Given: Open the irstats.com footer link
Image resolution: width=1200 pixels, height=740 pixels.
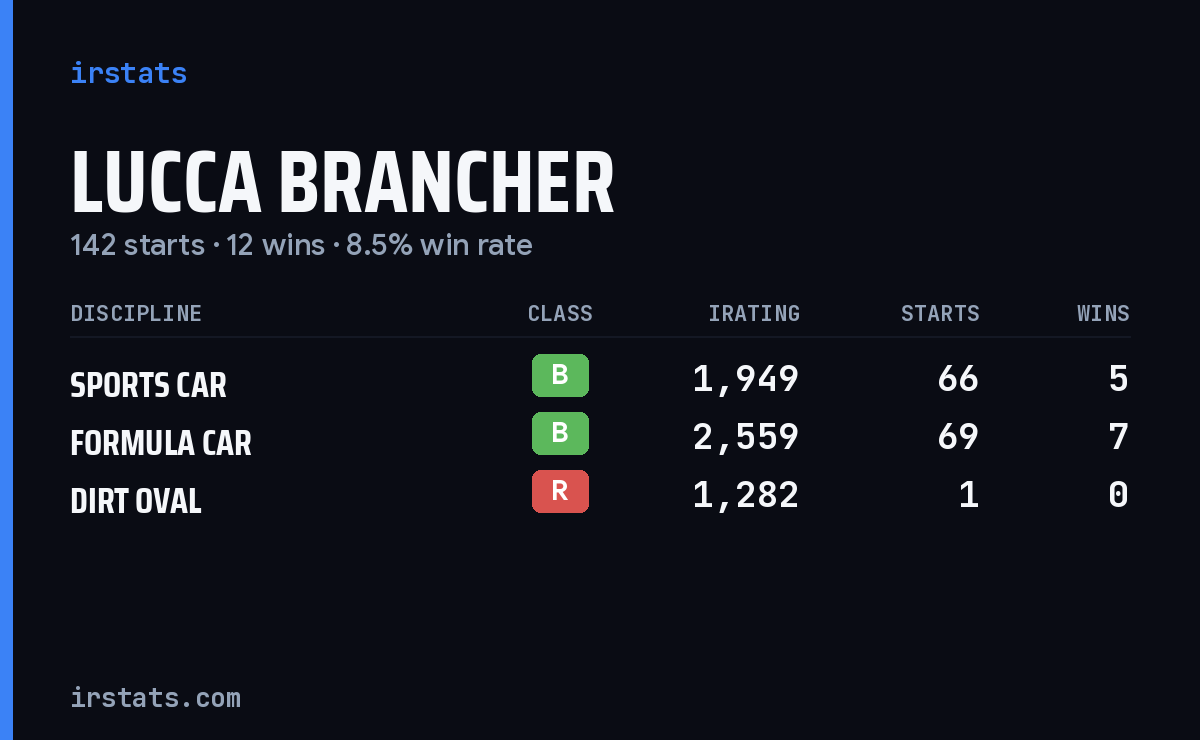Looking at the screenshot, I should click(155, 697).
